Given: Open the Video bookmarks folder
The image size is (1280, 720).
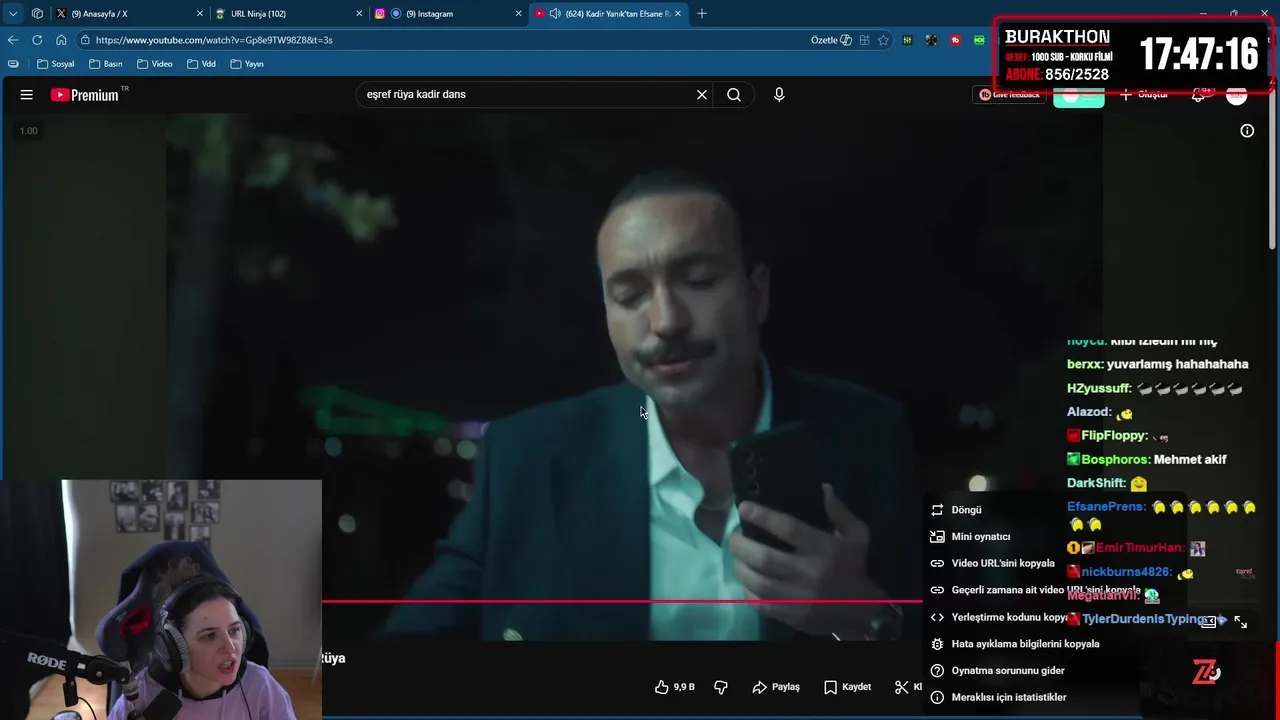Looking at the screenshot, I should tap(155, 64).
